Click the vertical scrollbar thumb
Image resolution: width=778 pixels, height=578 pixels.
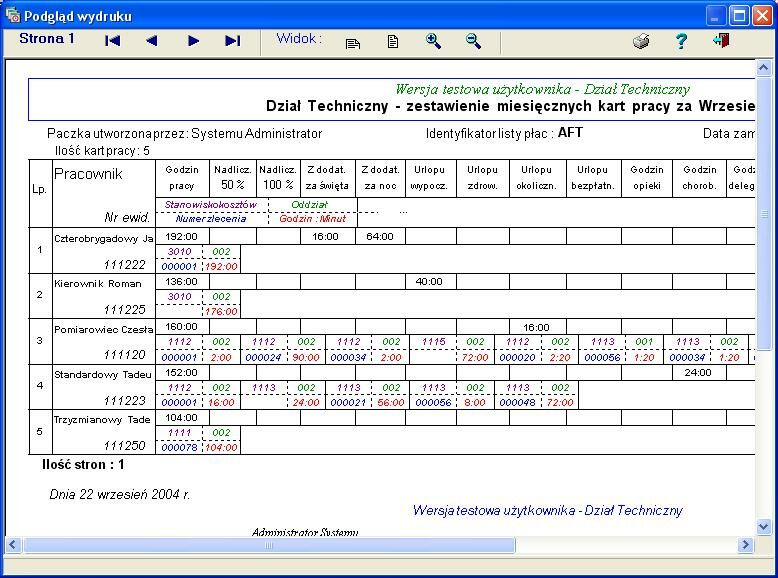764,213
